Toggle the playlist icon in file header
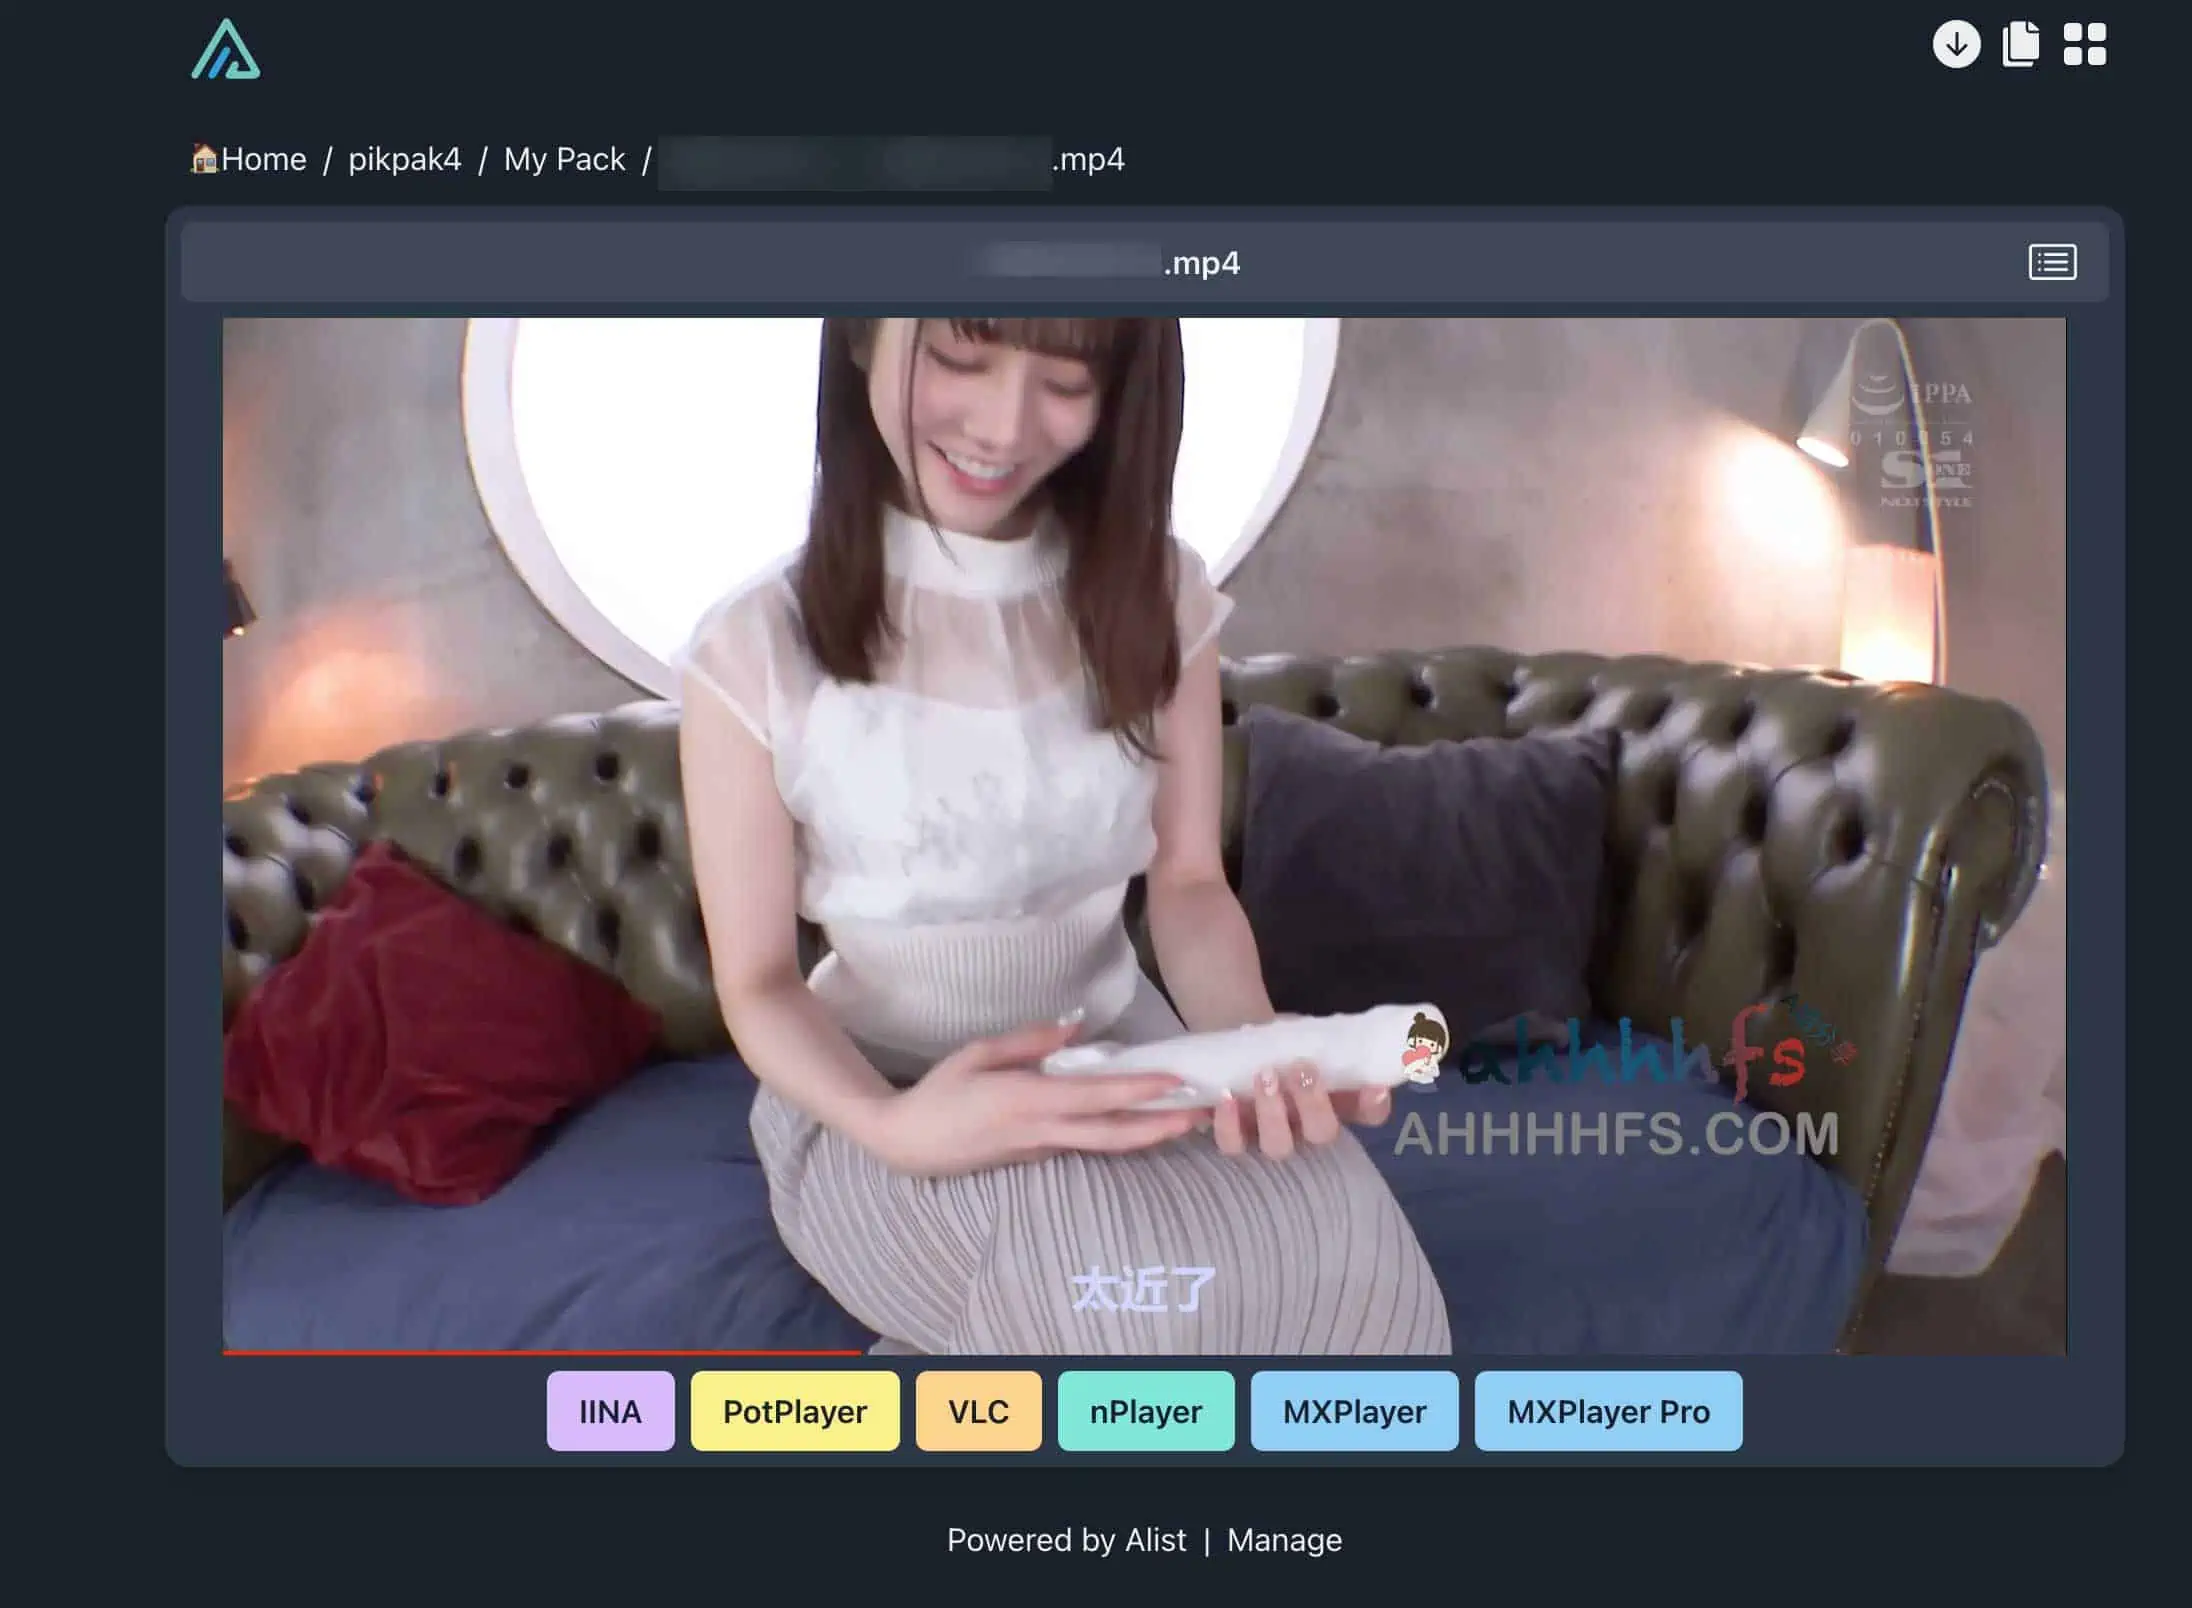This screenshot has height=1608, width=2192. (x=2052, y=263)
